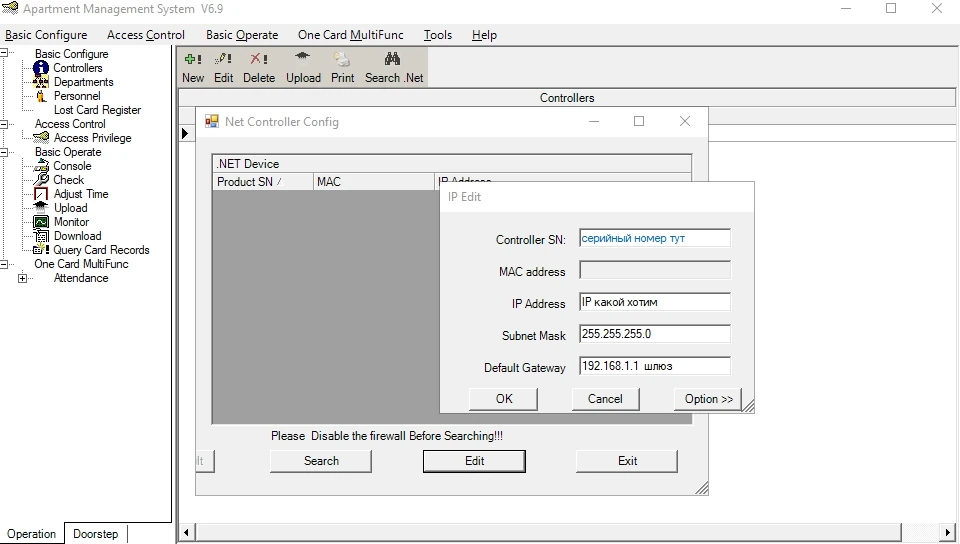Screen dimensions: 960x544
Task: Click the Controllers panel header
Action: tap(567, 98)
